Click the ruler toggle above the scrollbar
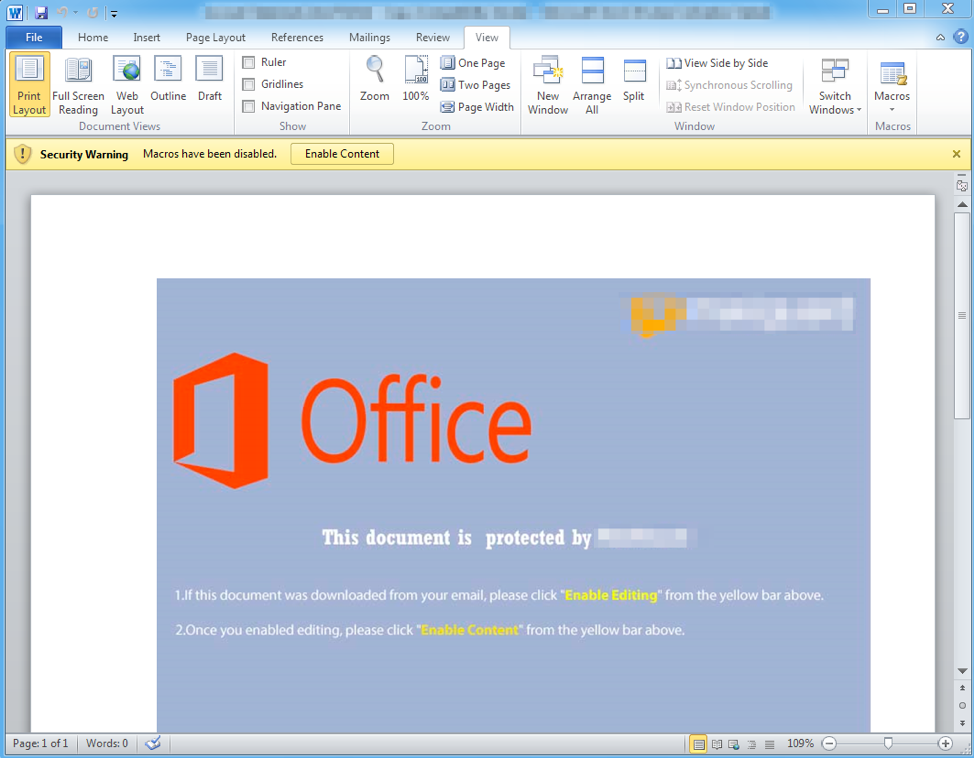The image size is (974, 758). click(962, 186)
